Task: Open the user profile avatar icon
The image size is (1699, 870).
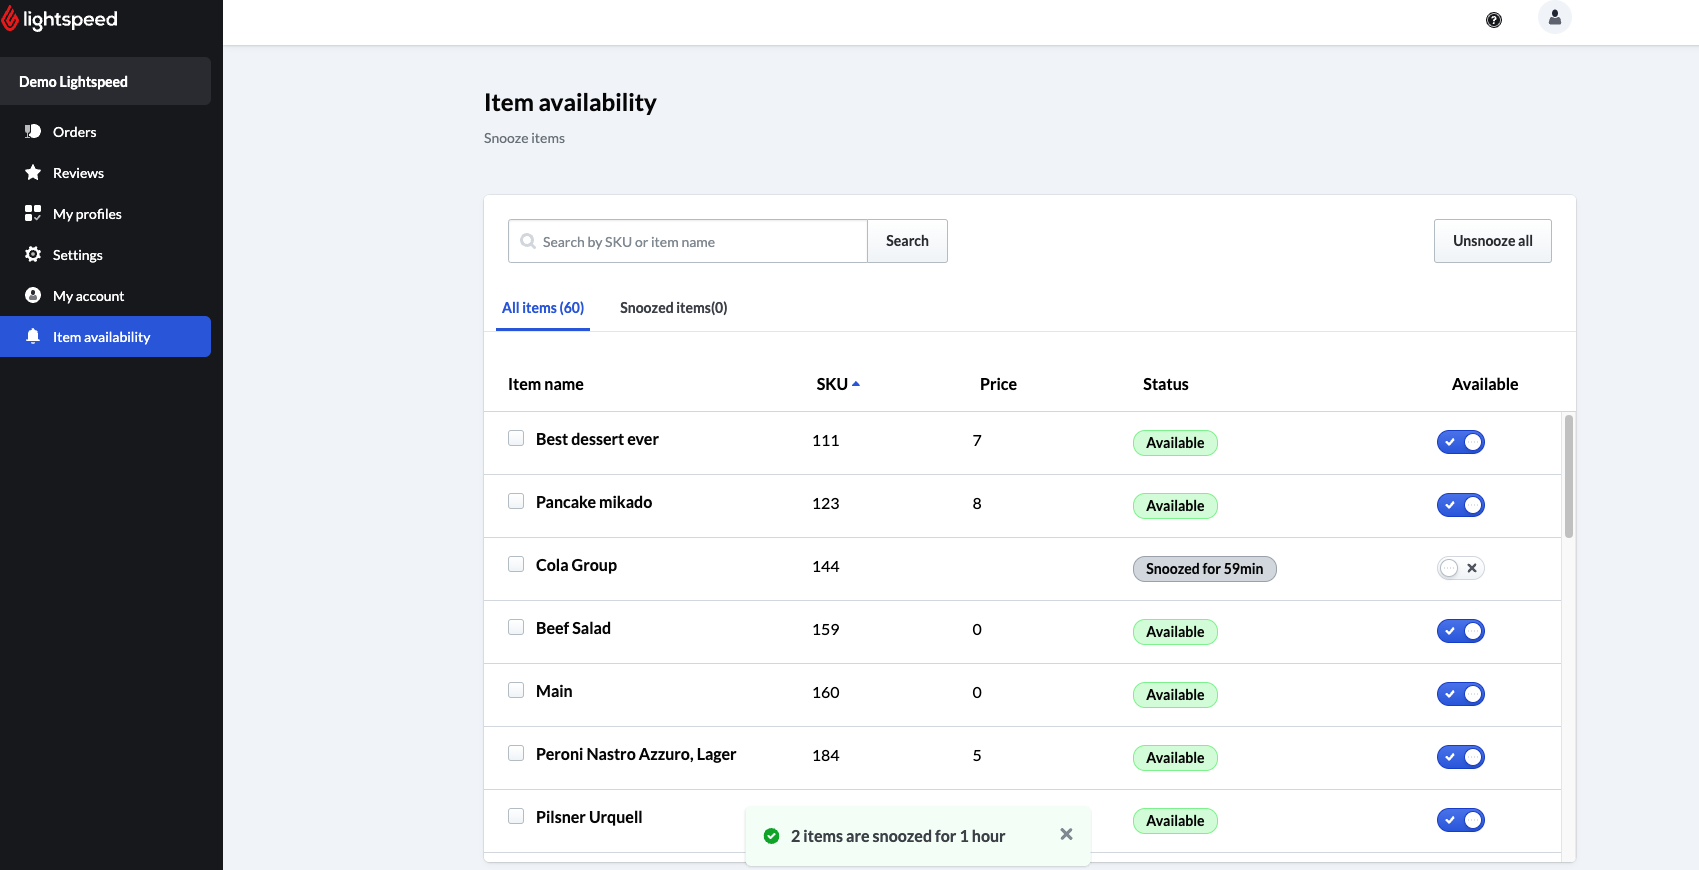Action: (x=1554, y=18)
